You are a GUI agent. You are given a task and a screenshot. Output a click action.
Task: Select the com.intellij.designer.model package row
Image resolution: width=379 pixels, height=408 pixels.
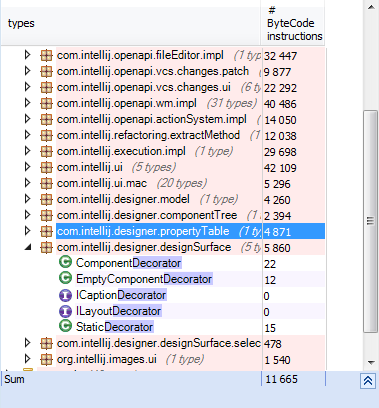163,199
